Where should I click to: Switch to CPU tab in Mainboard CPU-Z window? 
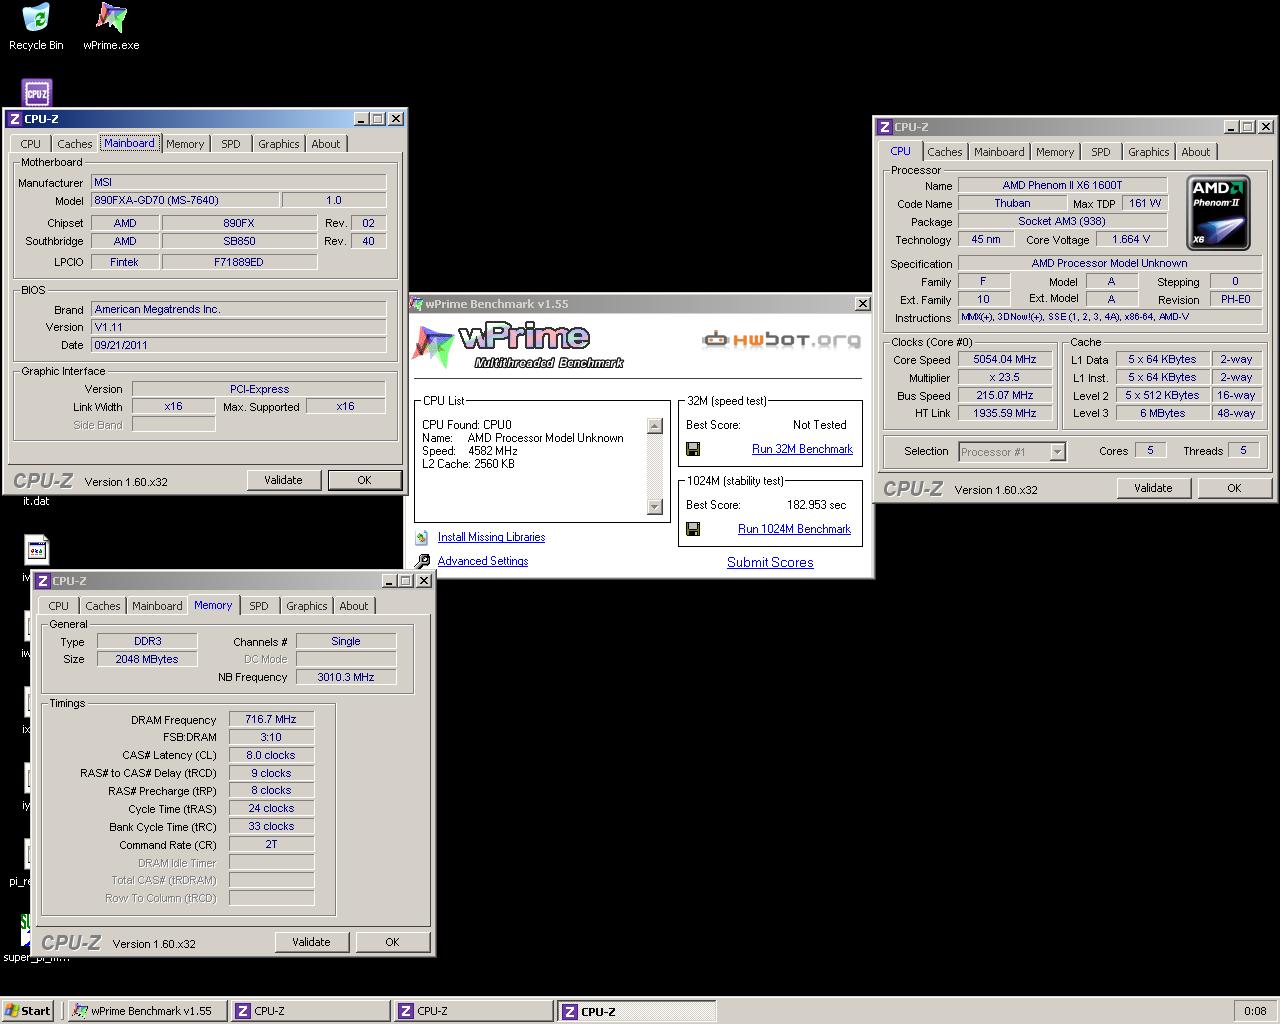(31, 144)
